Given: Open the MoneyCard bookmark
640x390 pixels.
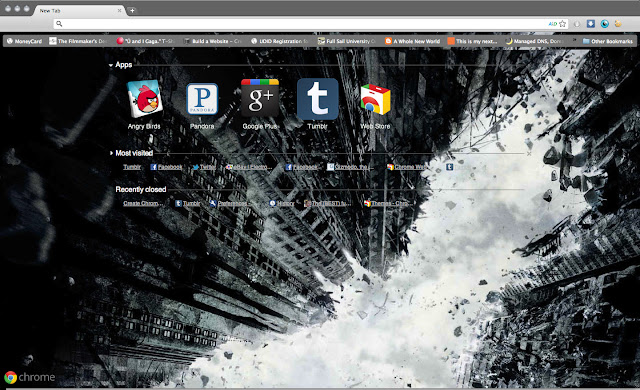Looking at the screenshot, I should click(x=24, y=41).
